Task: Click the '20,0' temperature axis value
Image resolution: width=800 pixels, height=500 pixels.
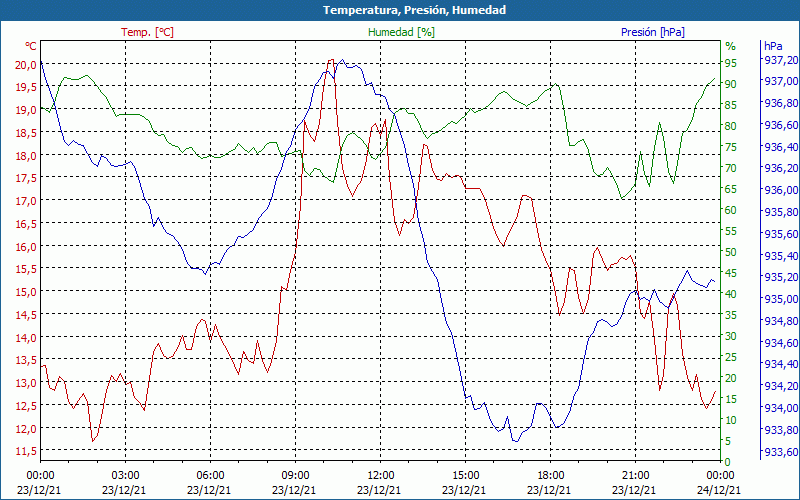Action: 28,64
